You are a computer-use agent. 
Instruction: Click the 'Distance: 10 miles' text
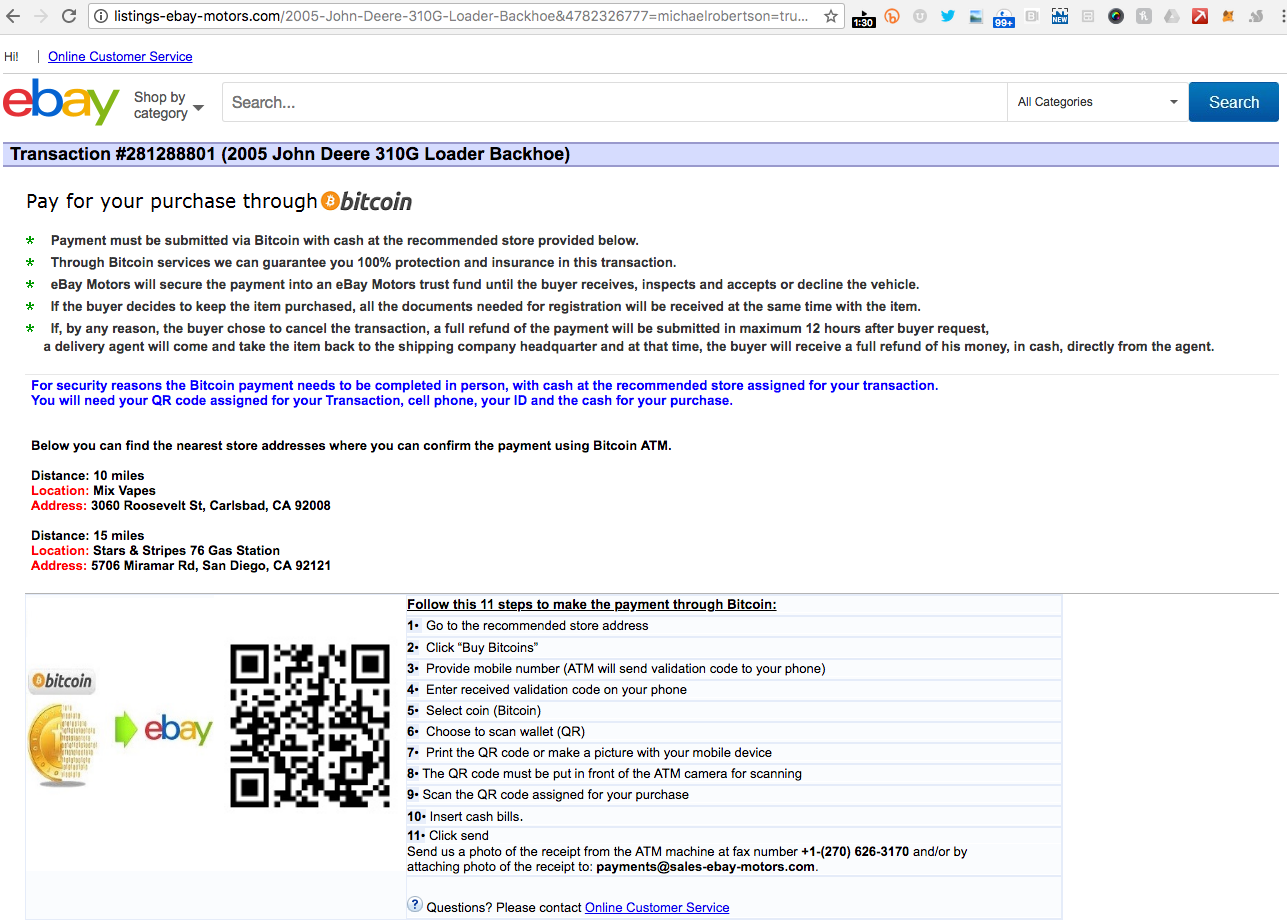pos(88,476)
